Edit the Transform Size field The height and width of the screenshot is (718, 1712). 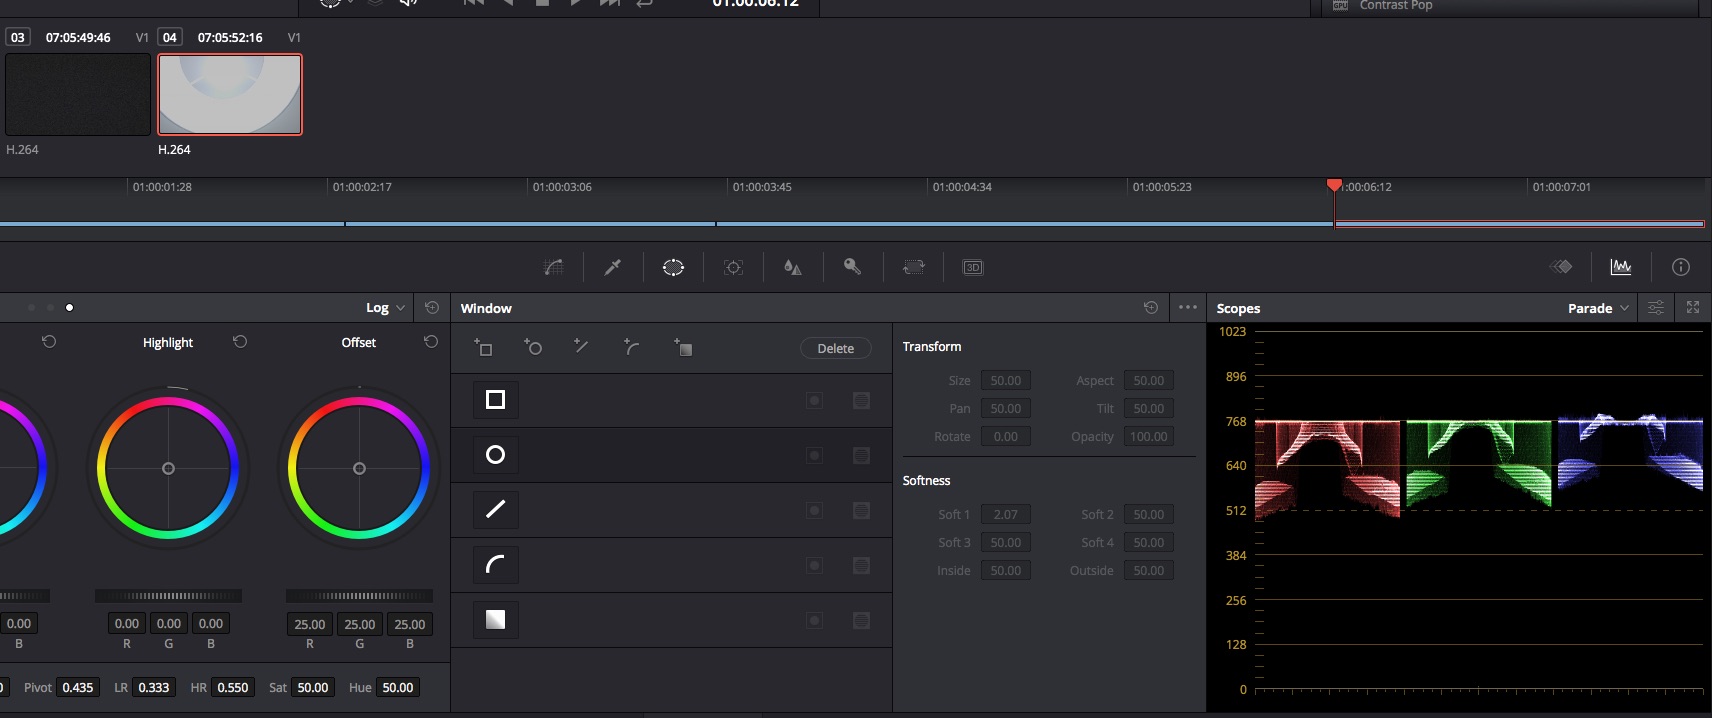(x=1006, y=380)
